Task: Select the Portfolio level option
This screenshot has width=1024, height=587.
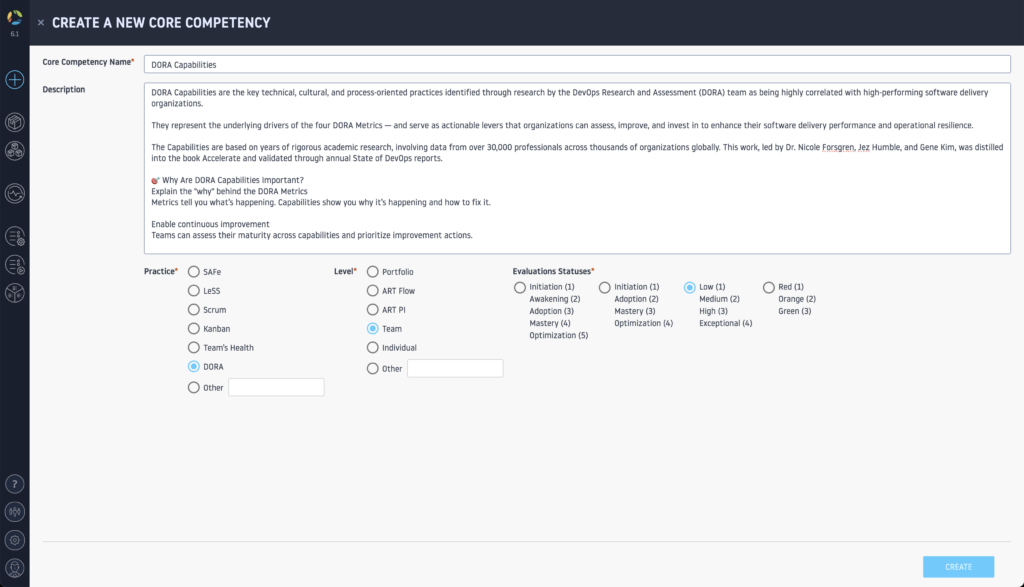Action: click(373, 272)
